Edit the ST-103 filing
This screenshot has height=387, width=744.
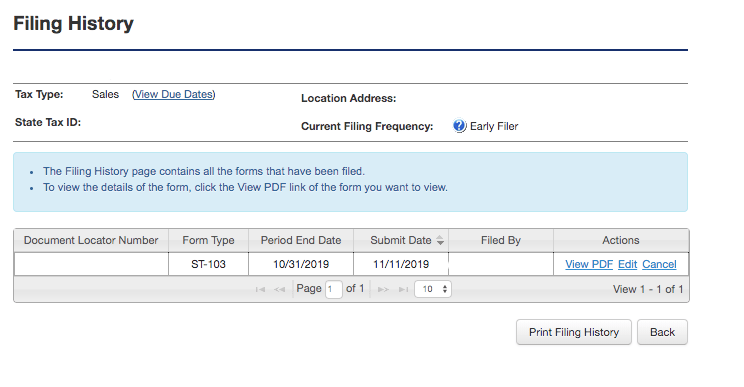click(627, 264)
